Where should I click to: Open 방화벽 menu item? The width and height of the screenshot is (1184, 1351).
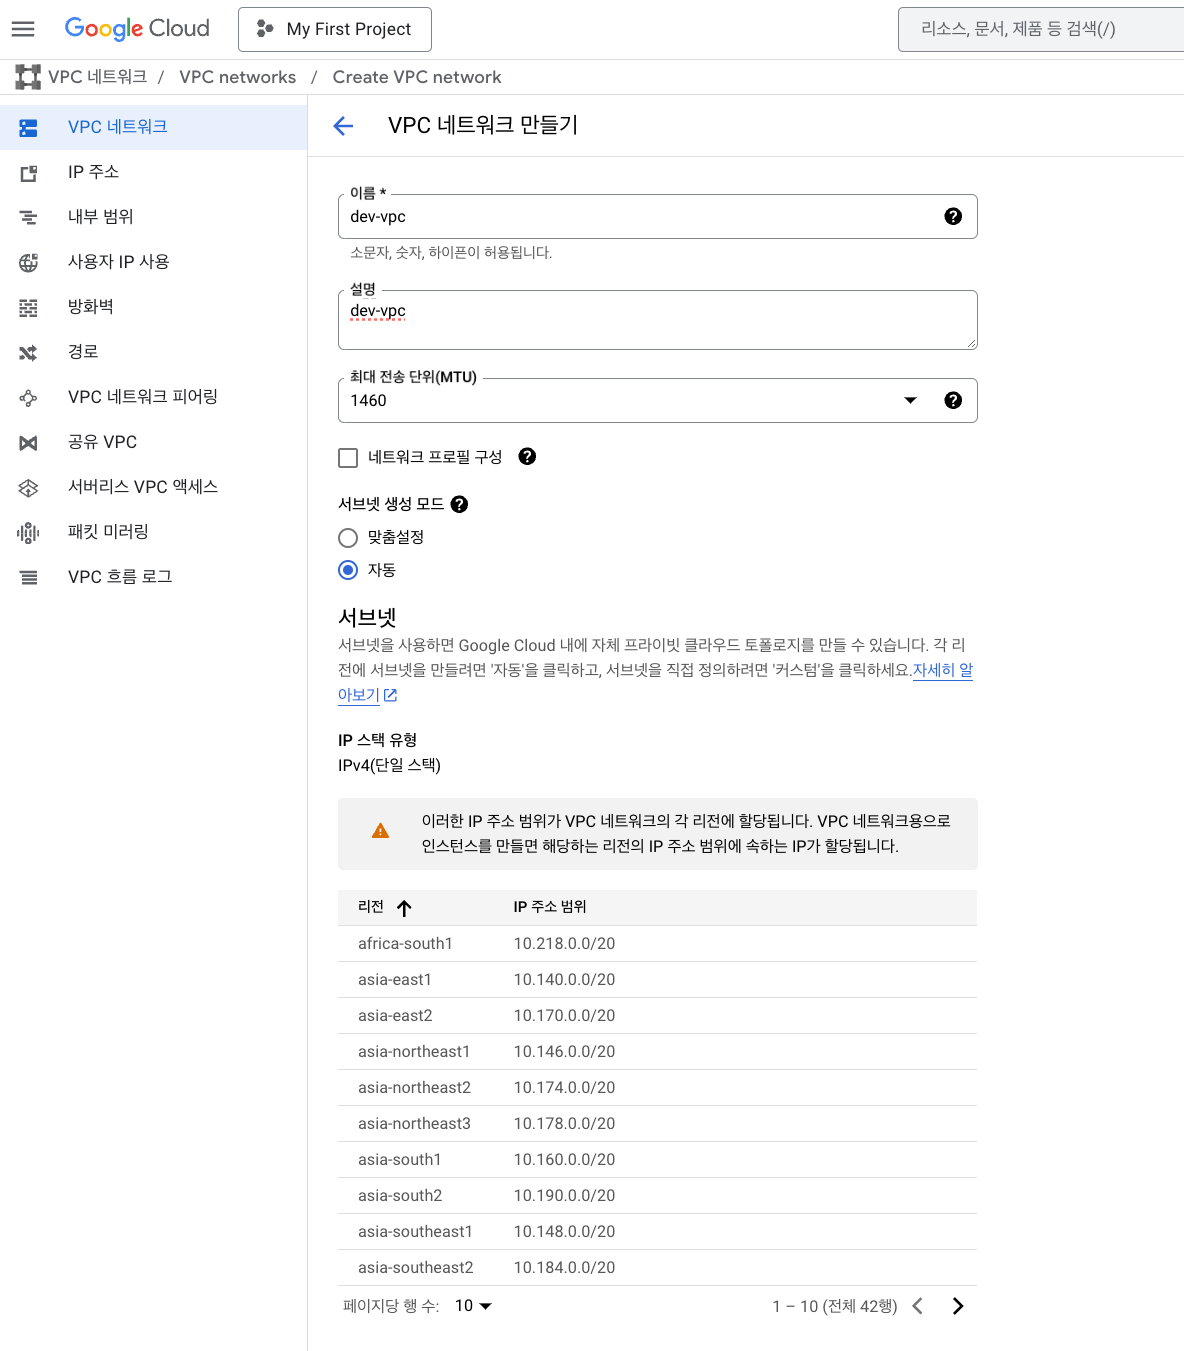click(x=153, y=307)
